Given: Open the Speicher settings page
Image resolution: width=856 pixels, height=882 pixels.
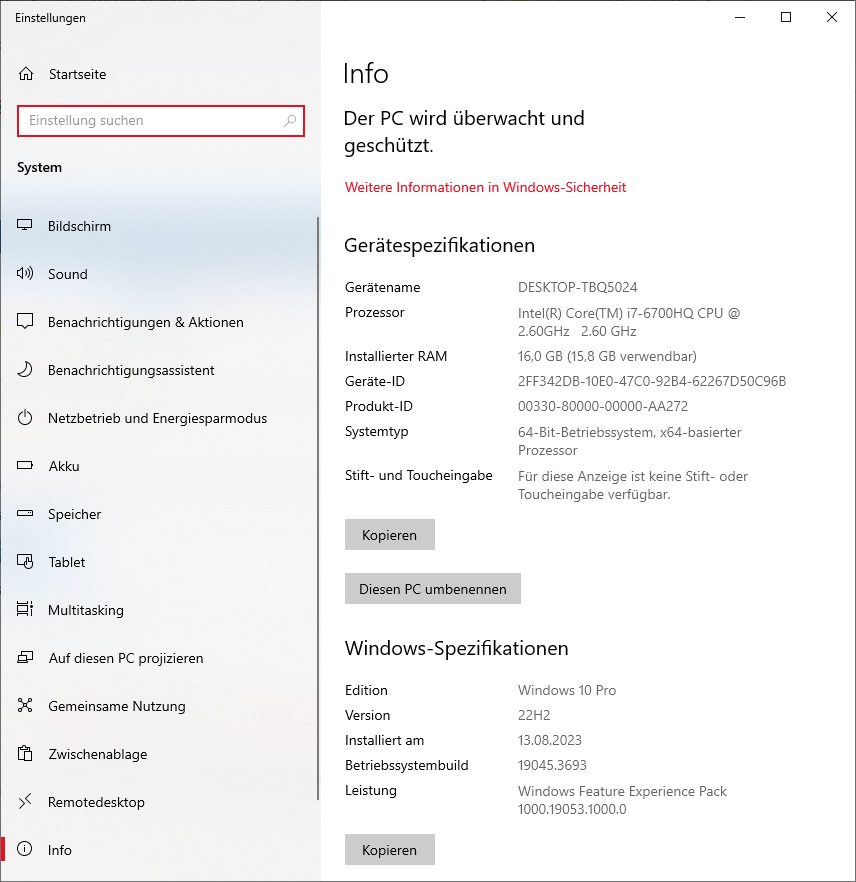Looking at the screenshot, I should coord(160,514).
